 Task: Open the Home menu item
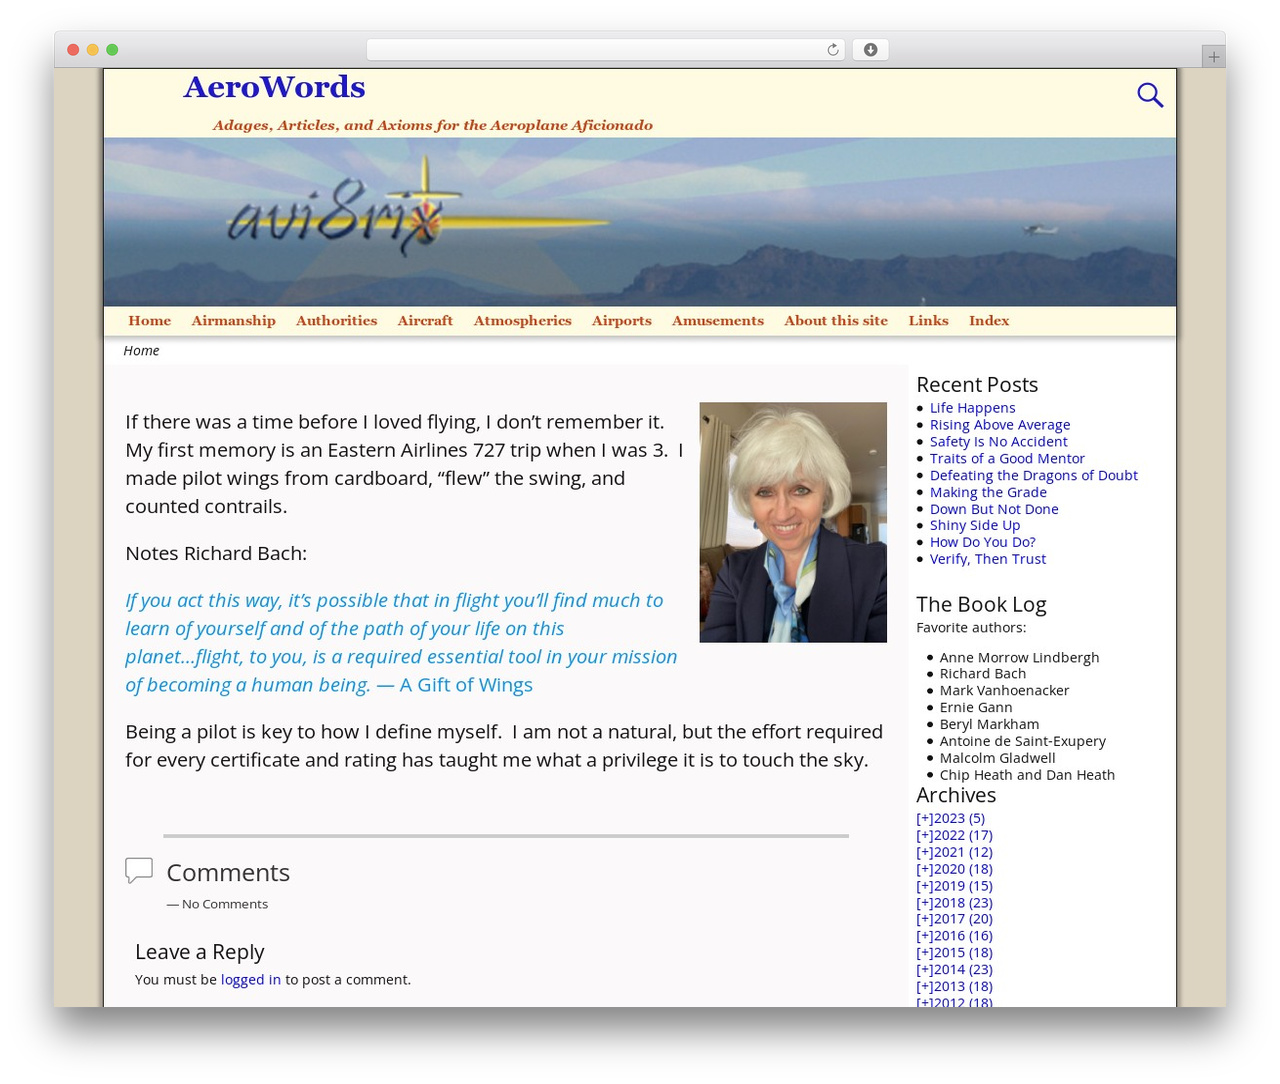[150, 321]
